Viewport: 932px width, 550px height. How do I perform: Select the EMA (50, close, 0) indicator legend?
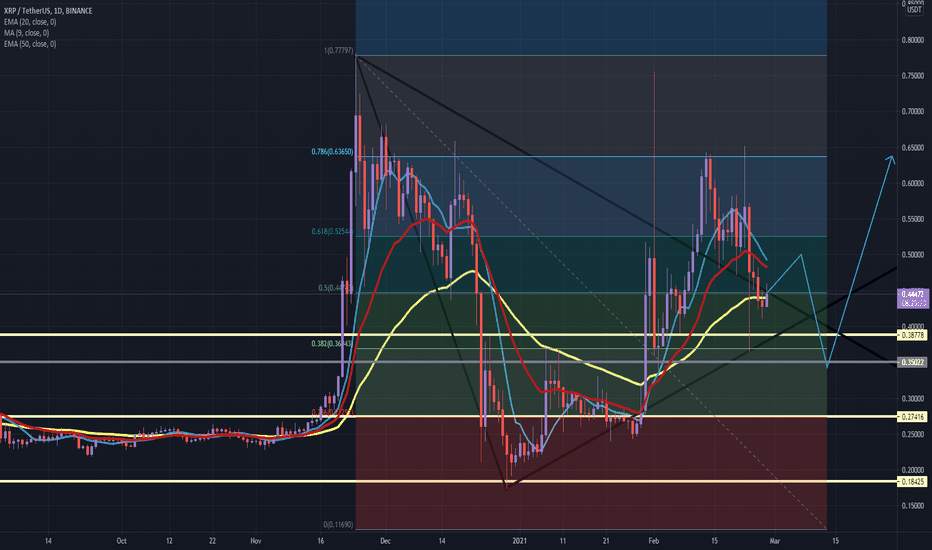[30, 44]
